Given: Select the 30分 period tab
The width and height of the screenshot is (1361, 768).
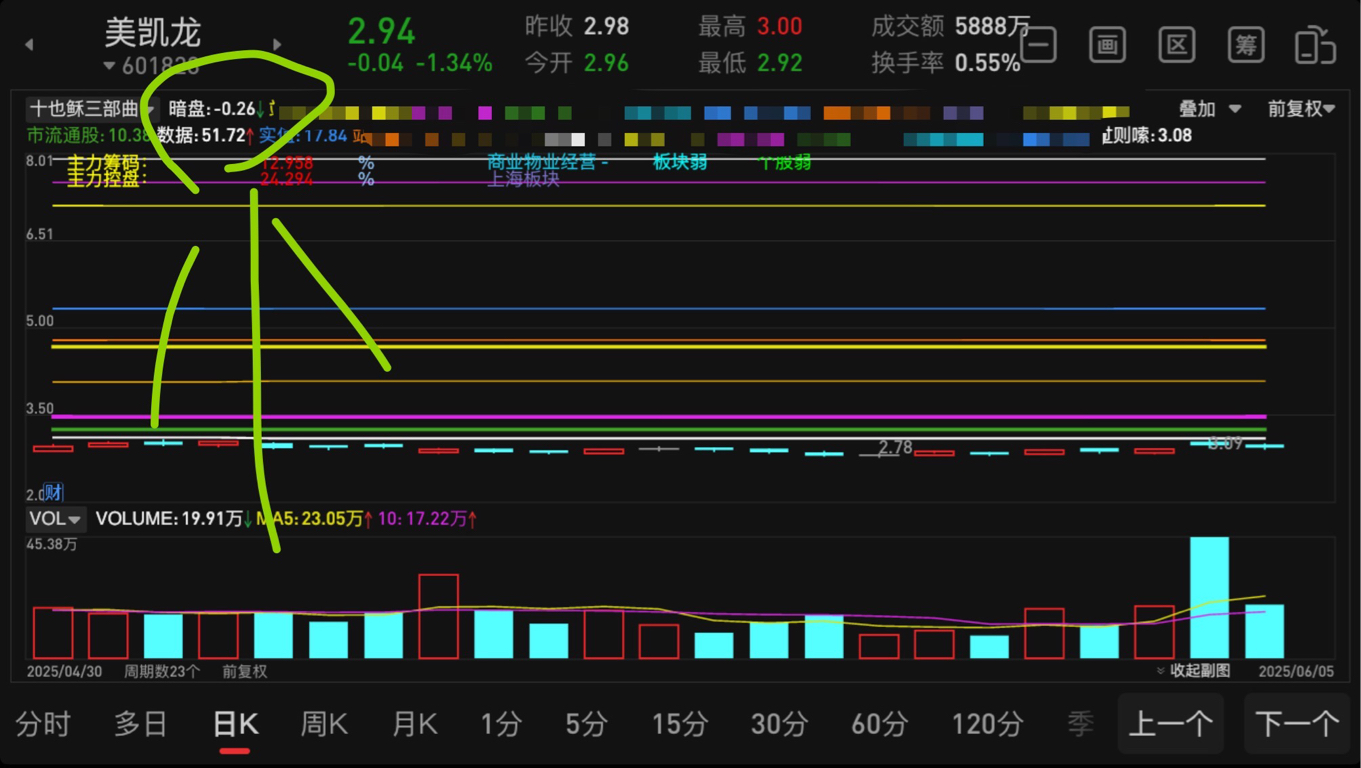Looking at the screenshot, I should pos(778,724).
